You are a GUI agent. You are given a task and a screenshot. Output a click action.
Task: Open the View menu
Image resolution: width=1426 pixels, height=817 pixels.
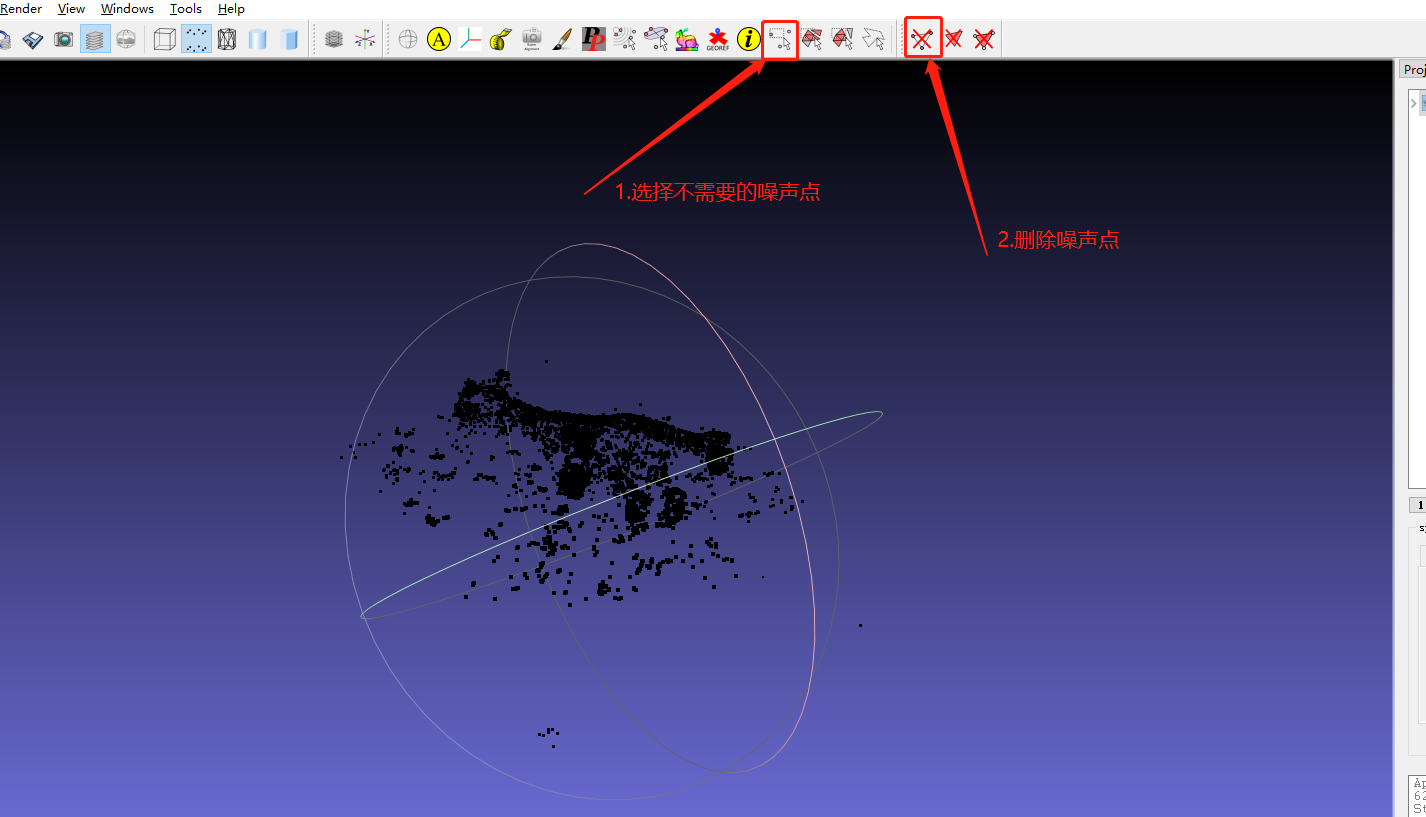tap(71, 9)
